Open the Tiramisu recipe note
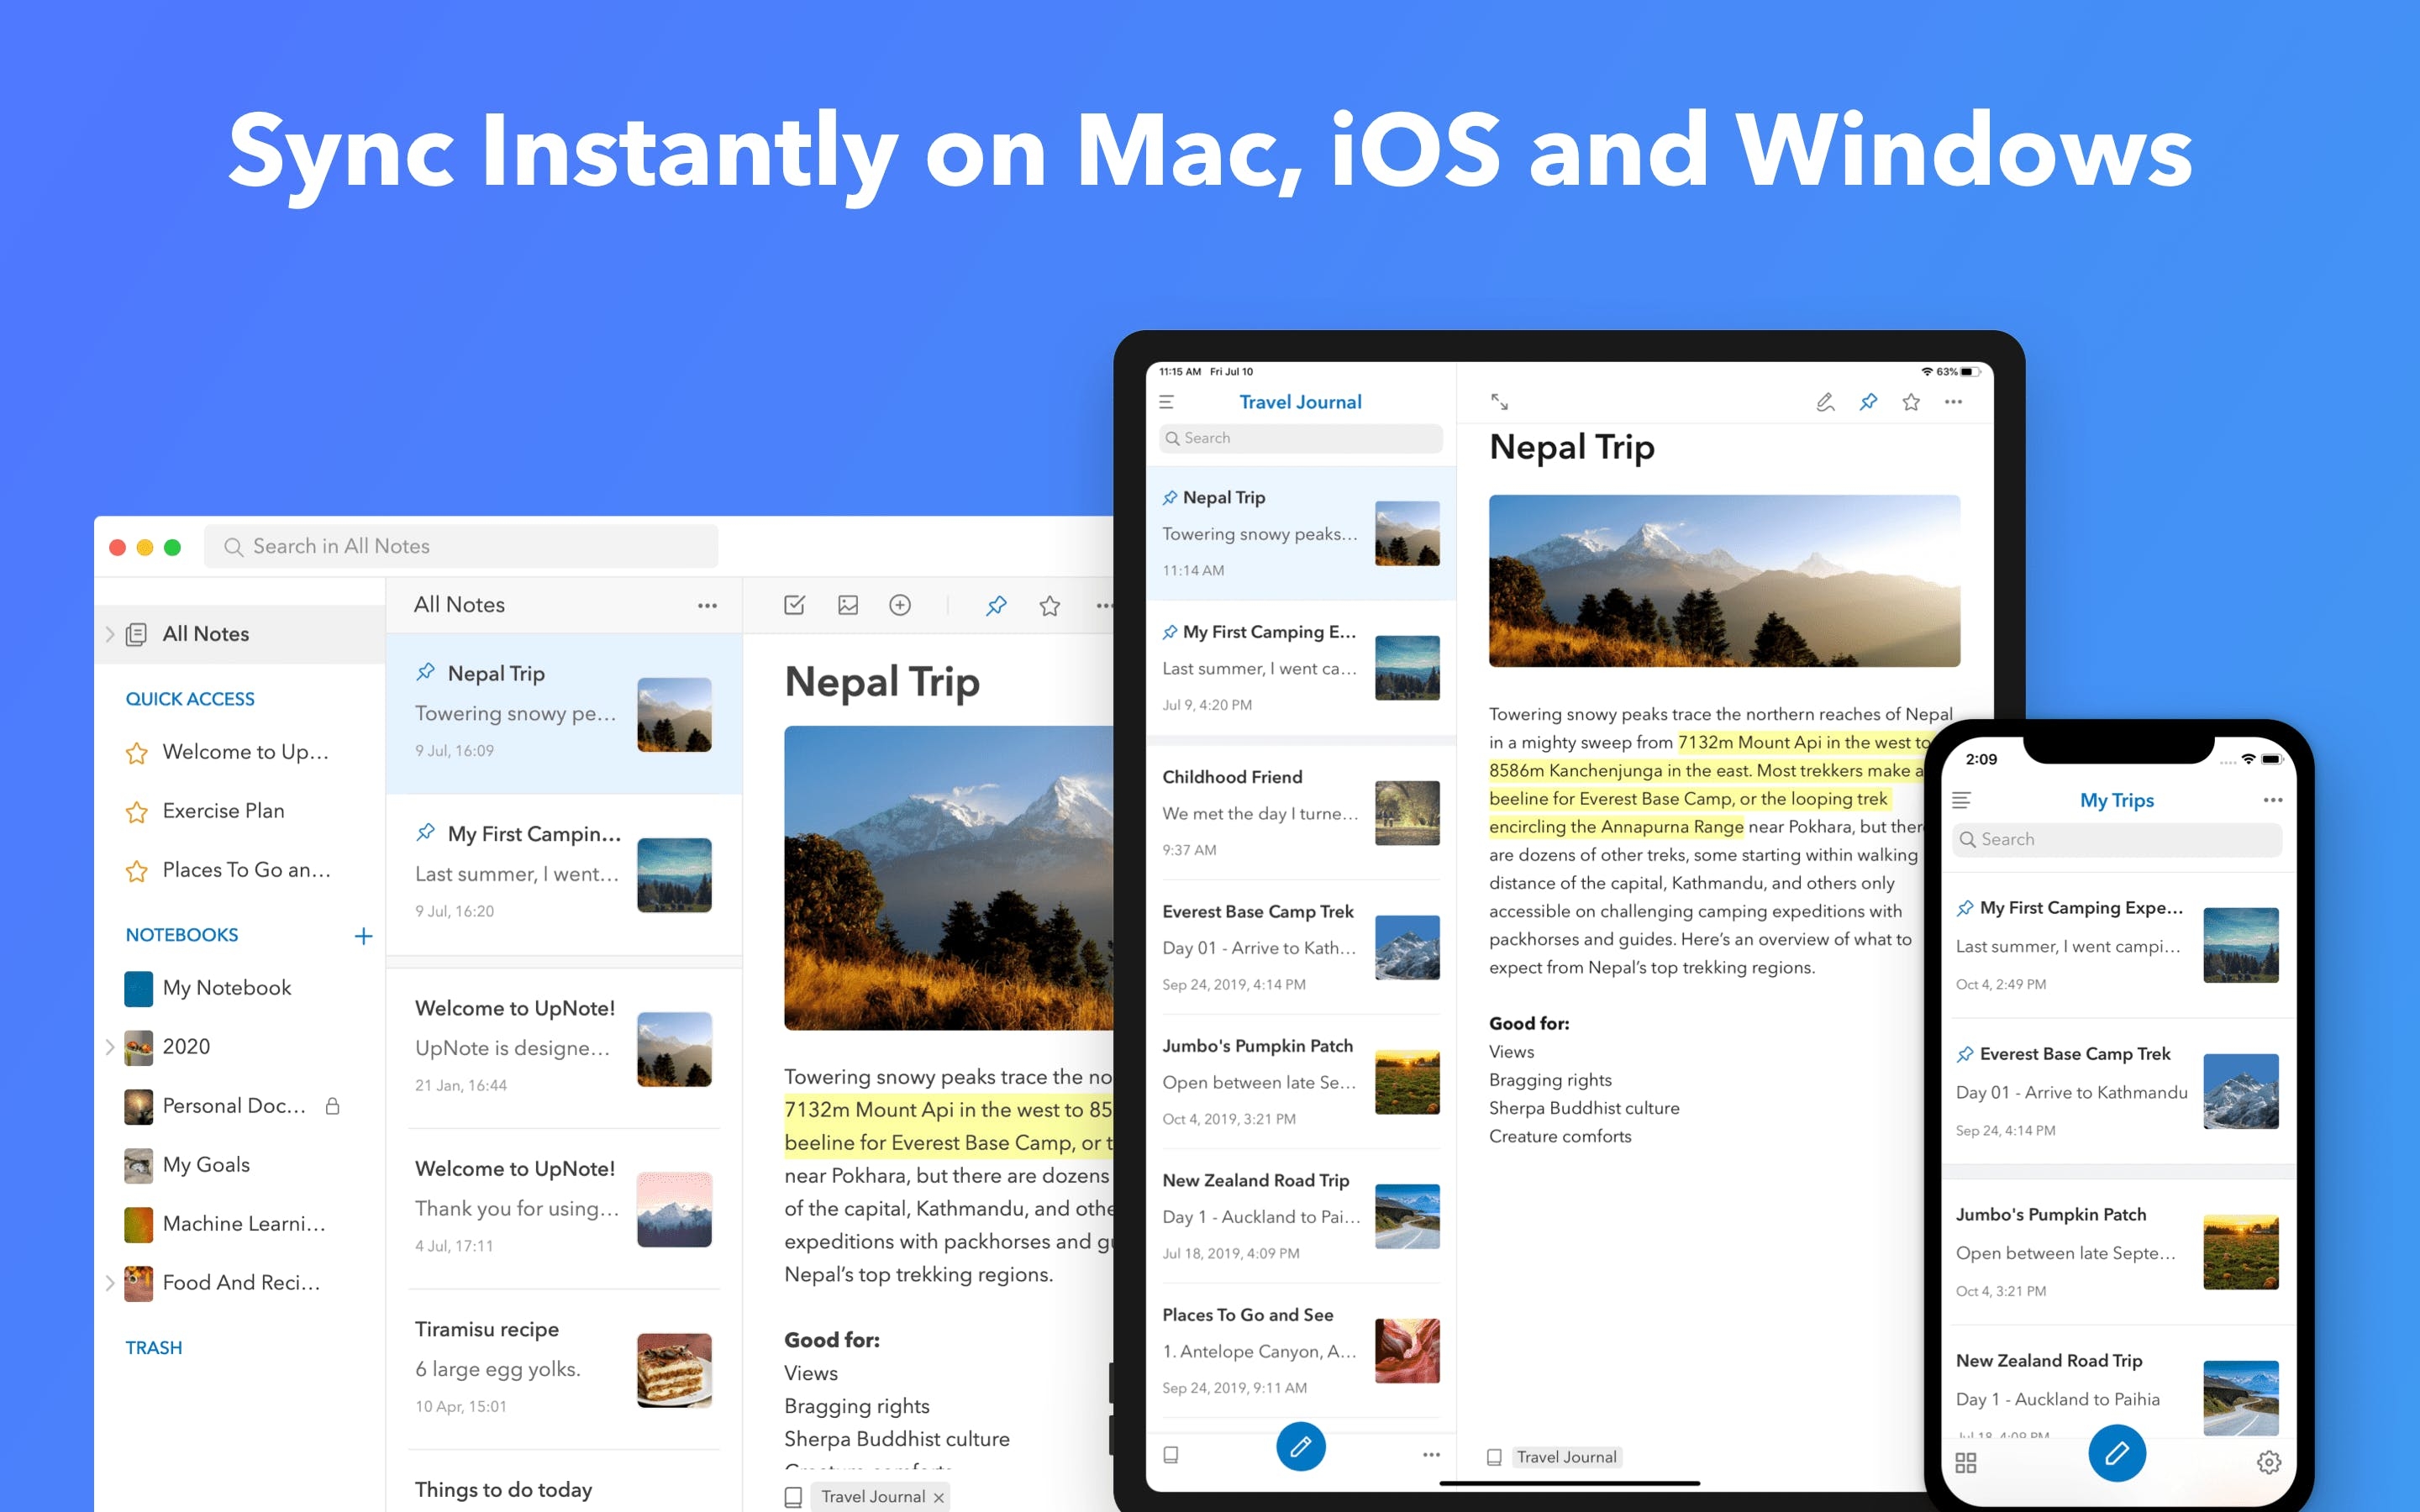 pyautogui.click(x=564, y=1369)
